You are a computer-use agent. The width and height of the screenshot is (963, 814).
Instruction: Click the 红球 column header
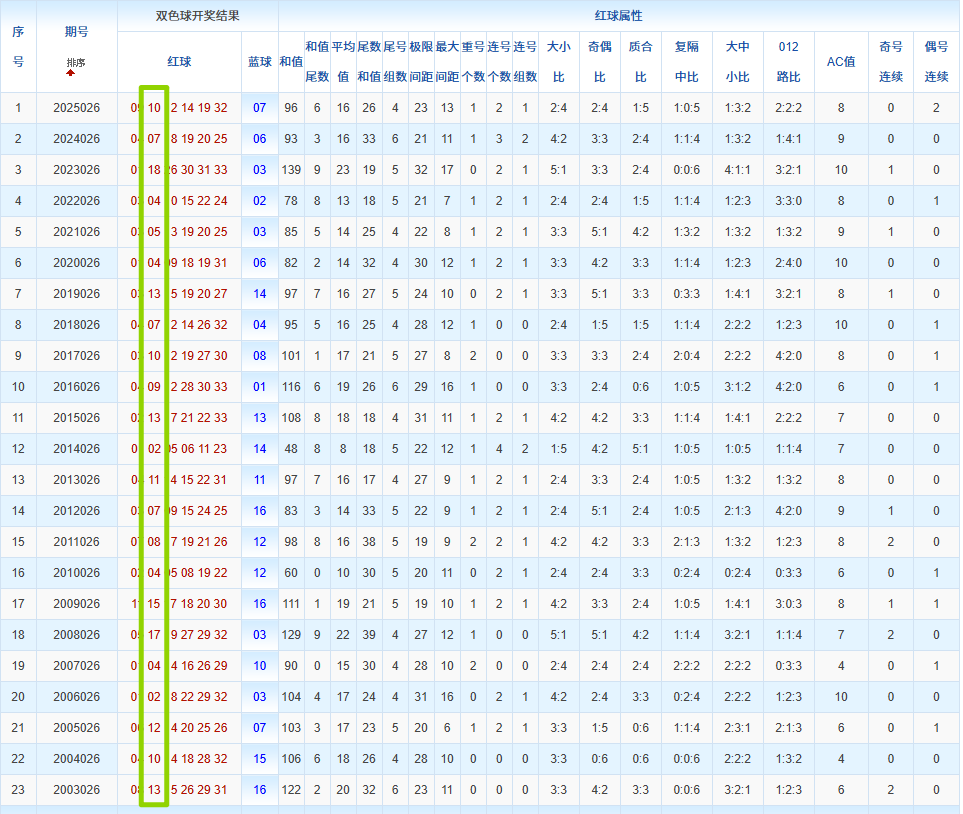(179, 61)
